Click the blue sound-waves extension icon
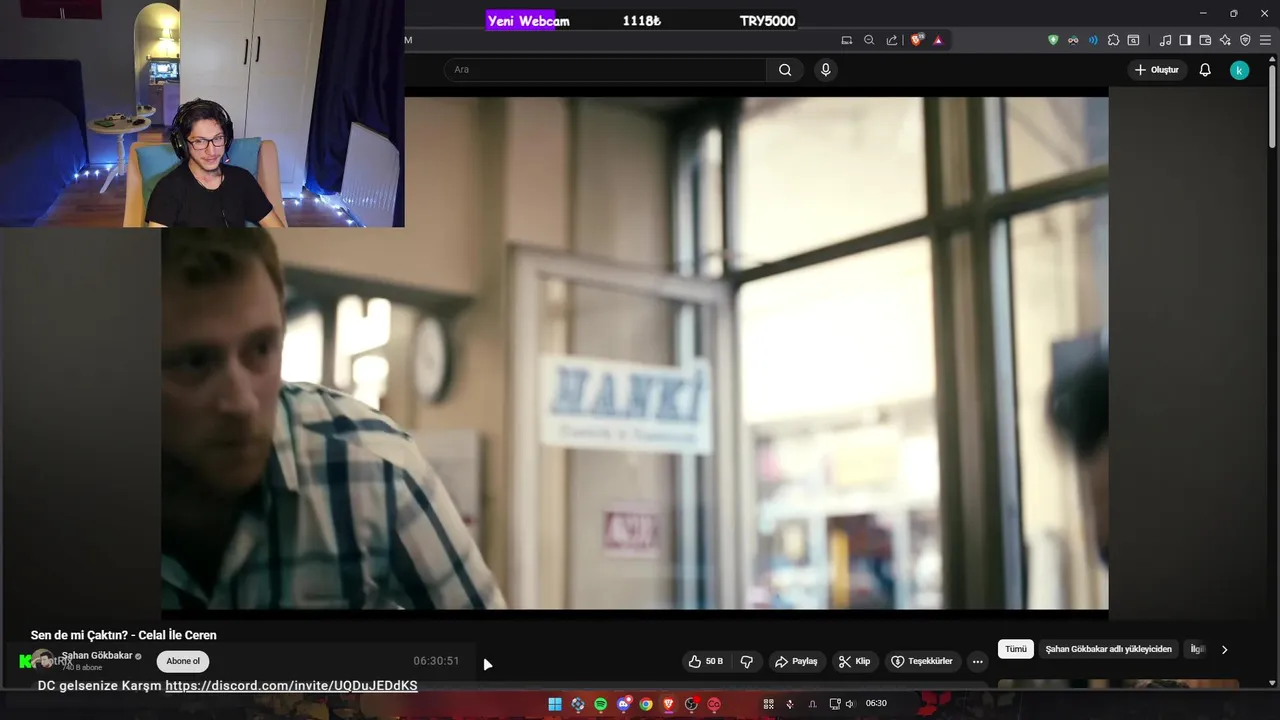 point(1093,40)
